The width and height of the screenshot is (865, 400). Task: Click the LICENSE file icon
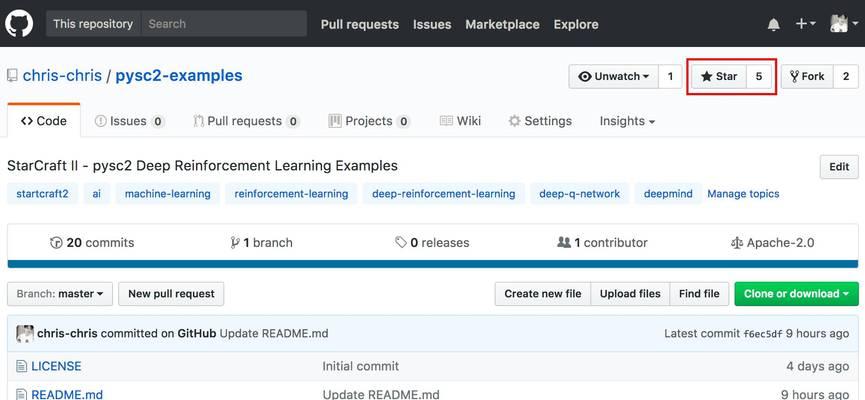point(22,366)
